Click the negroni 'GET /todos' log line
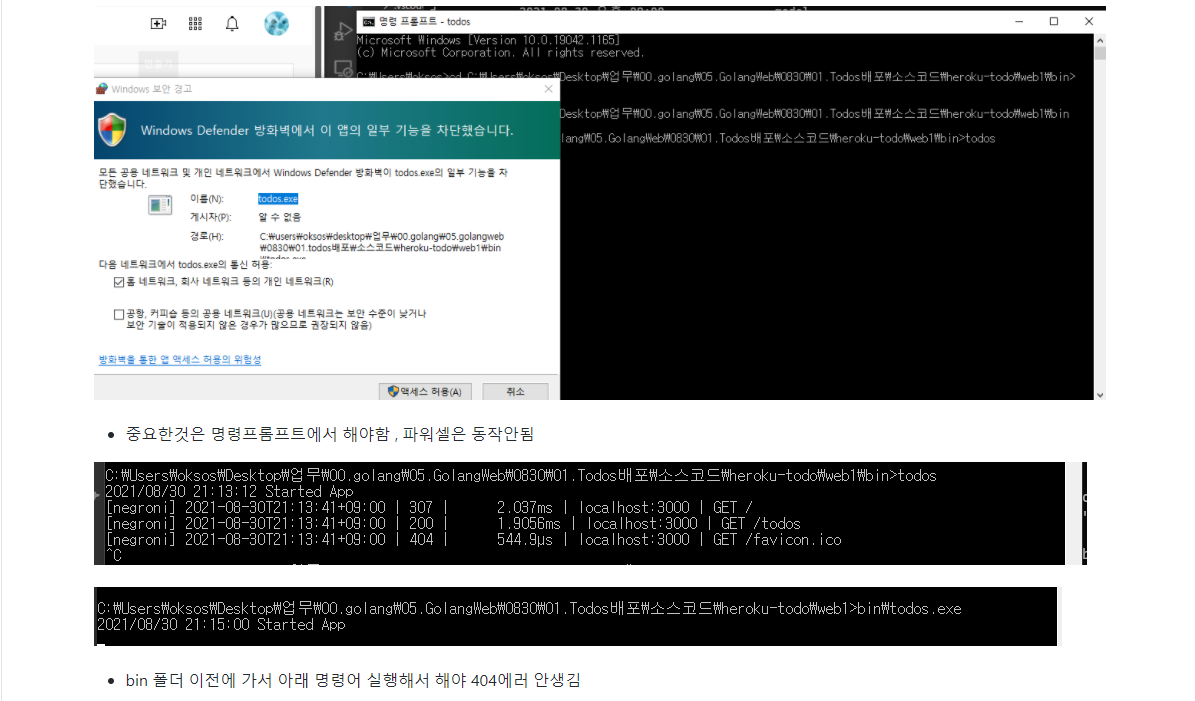 click(453, 523)
